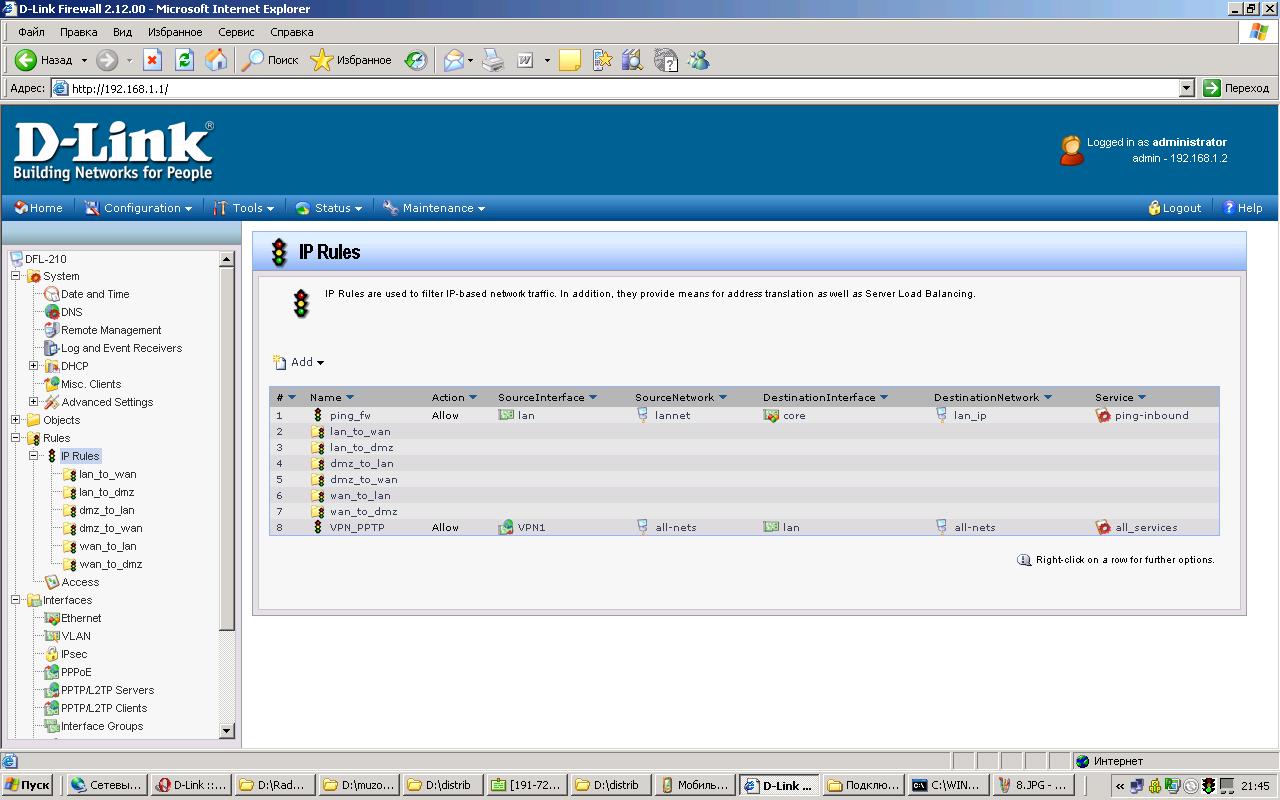
Task: Click the Print icon in IE toolbar
Action: click(493, 60)
